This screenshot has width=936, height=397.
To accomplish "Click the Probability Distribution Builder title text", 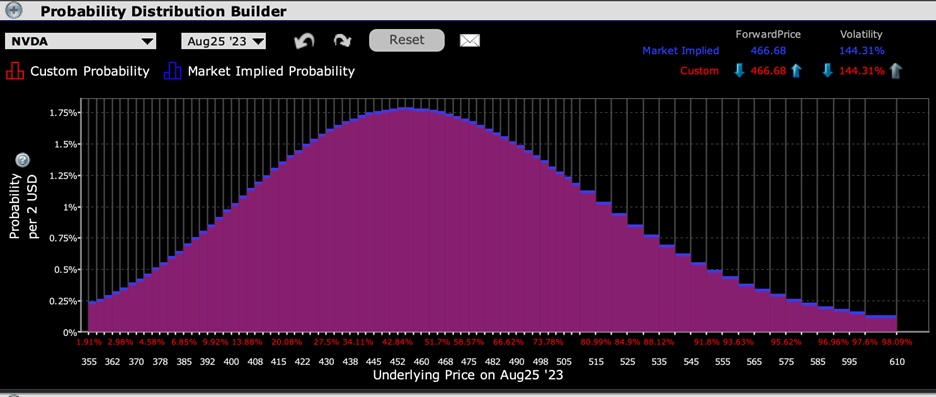I will coord(163,11).
